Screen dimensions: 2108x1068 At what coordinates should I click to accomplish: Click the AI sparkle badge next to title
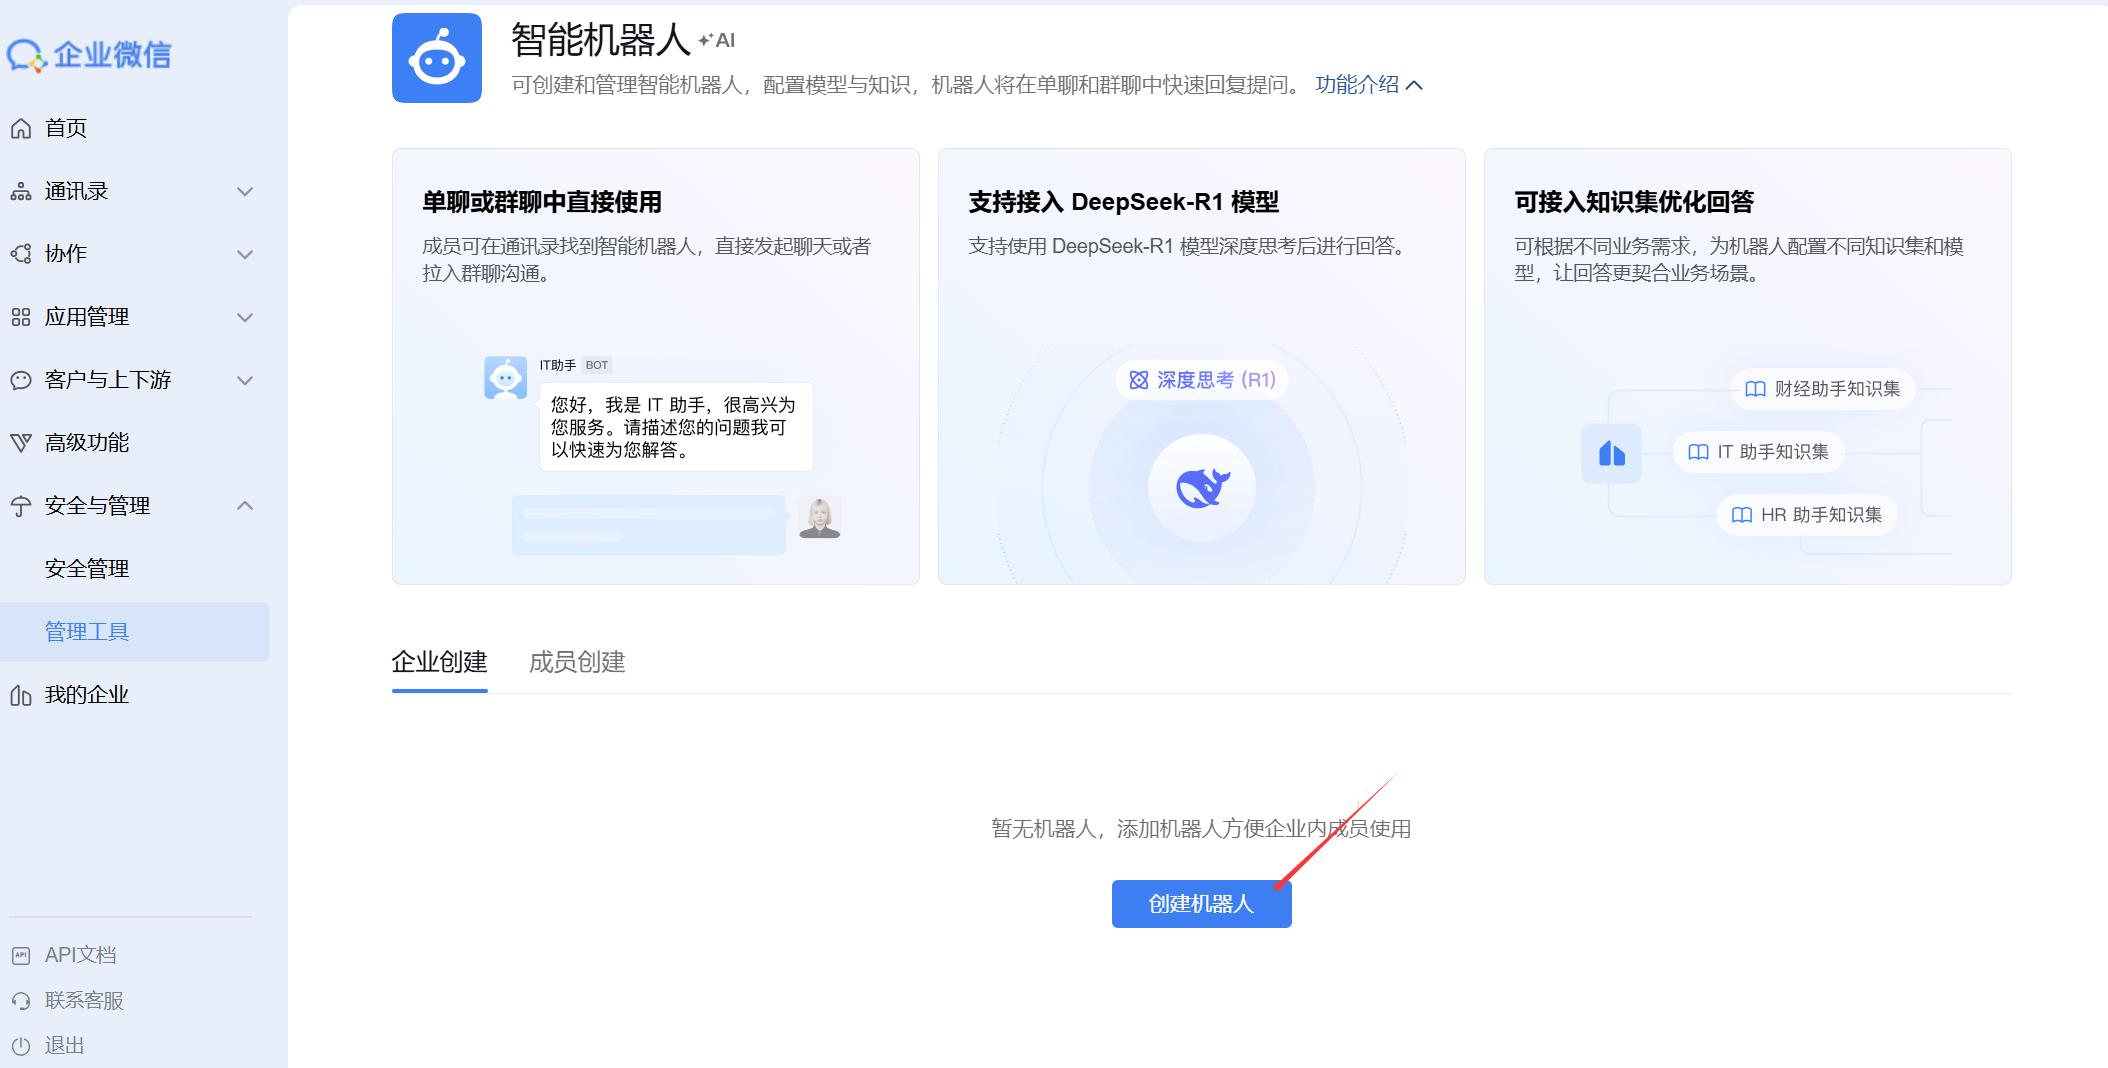click(716, 40)
